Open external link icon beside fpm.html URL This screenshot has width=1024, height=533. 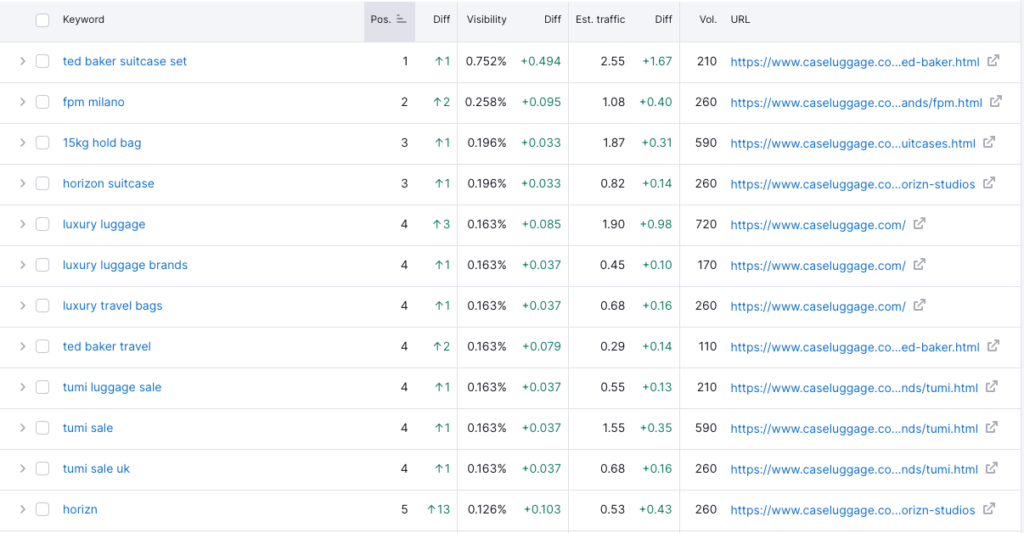pyautogui.click(x=996, y=101)
